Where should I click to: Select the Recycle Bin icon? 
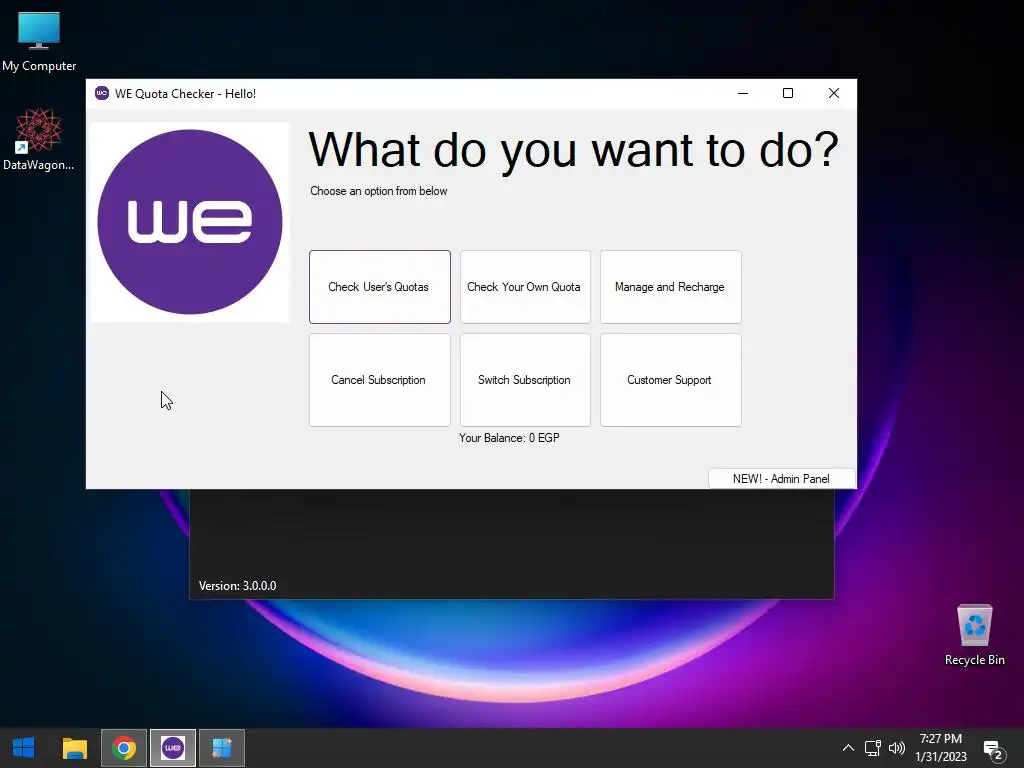click(x=974, y=635)
